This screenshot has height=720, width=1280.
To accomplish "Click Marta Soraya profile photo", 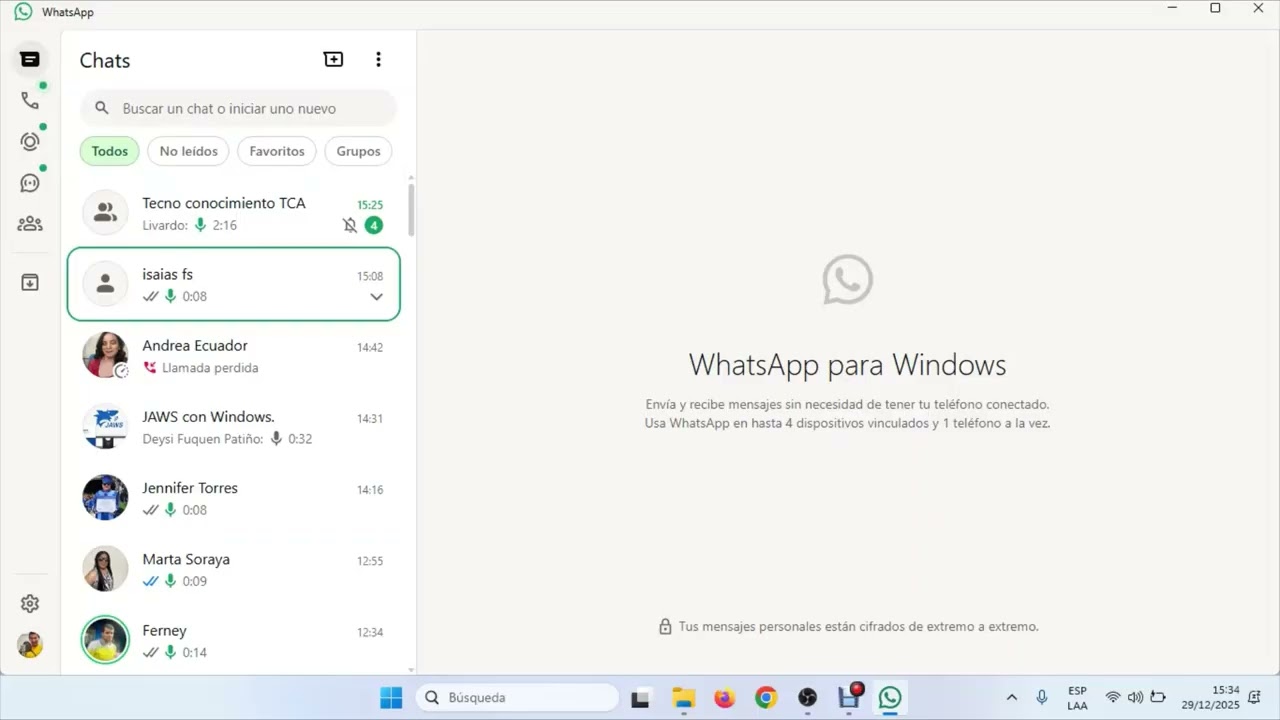I will (105, 568).
